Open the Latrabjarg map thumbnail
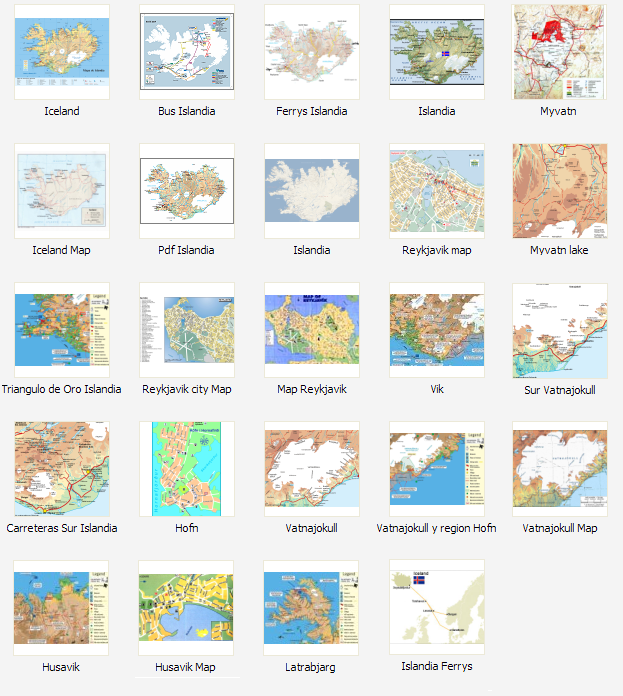Screen dimensions: 623x696 pos(312,607)
